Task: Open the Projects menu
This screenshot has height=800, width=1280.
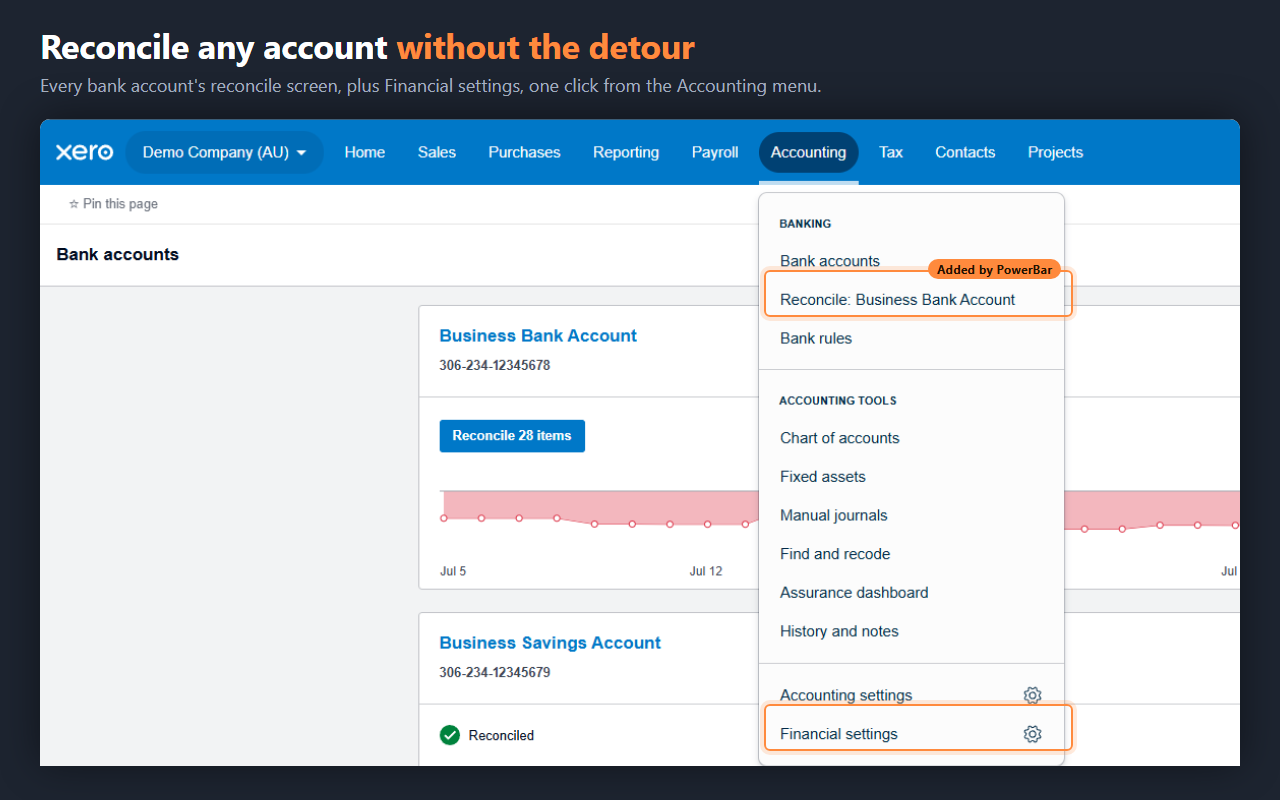Action: pos(1055,152)
